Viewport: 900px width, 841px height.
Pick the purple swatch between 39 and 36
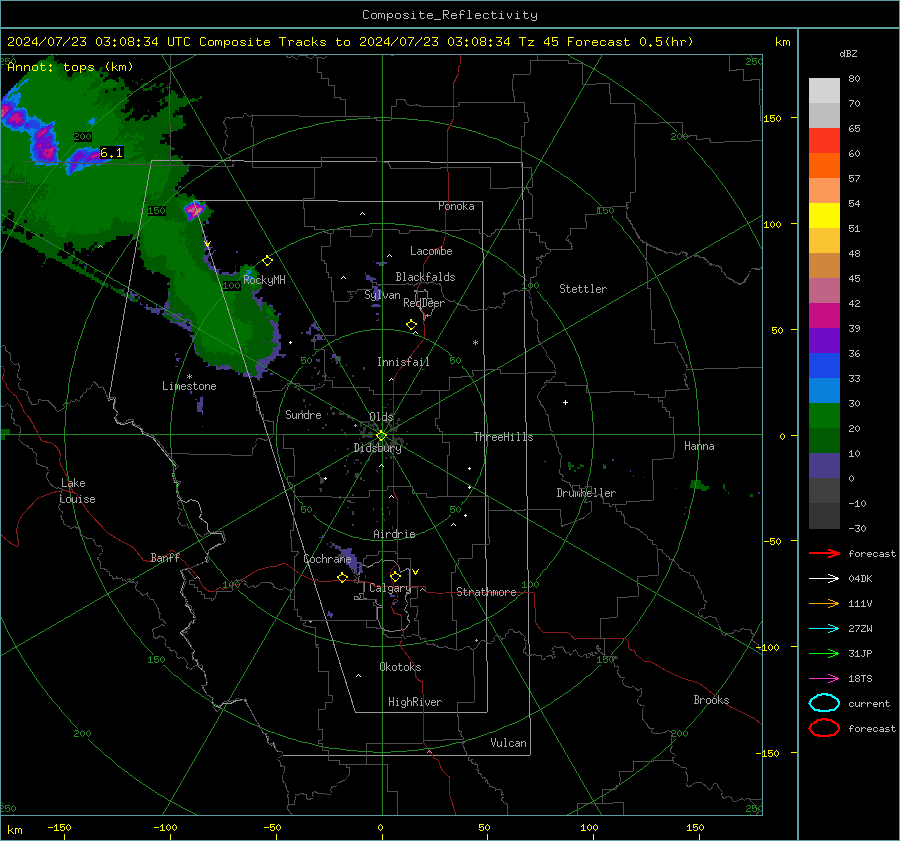pos(824,340)
